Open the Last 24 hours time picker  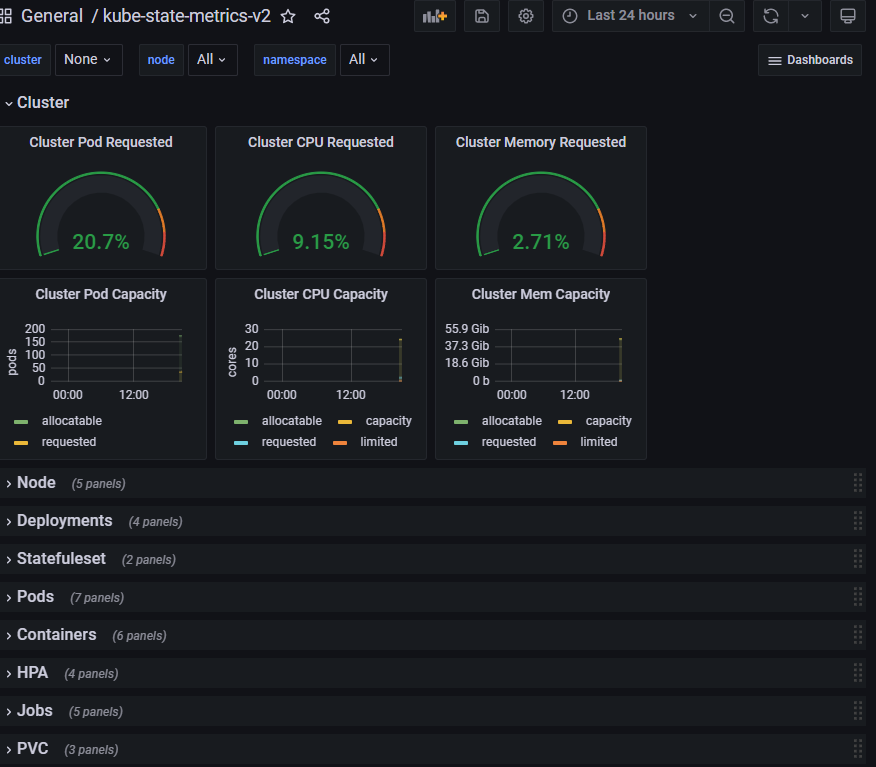631,16
